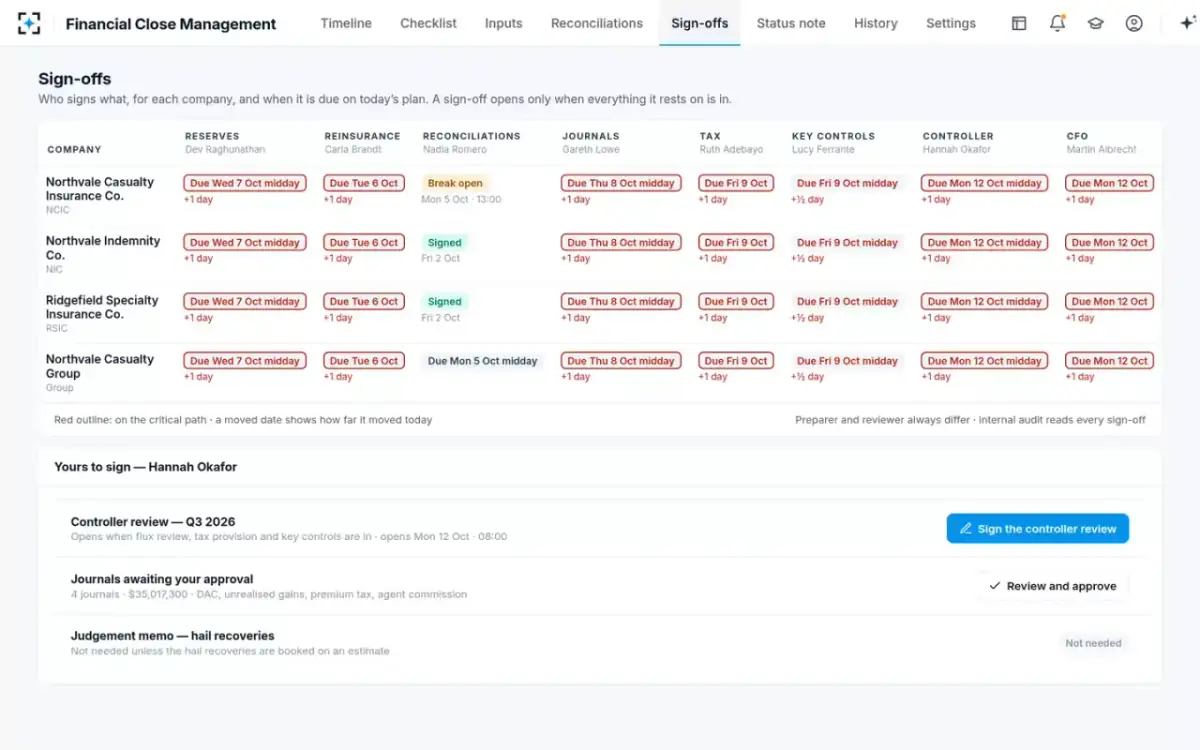Screen dimensions: 1200x750
Task: Go to the Inputs tab
Action: pos(503,23)
